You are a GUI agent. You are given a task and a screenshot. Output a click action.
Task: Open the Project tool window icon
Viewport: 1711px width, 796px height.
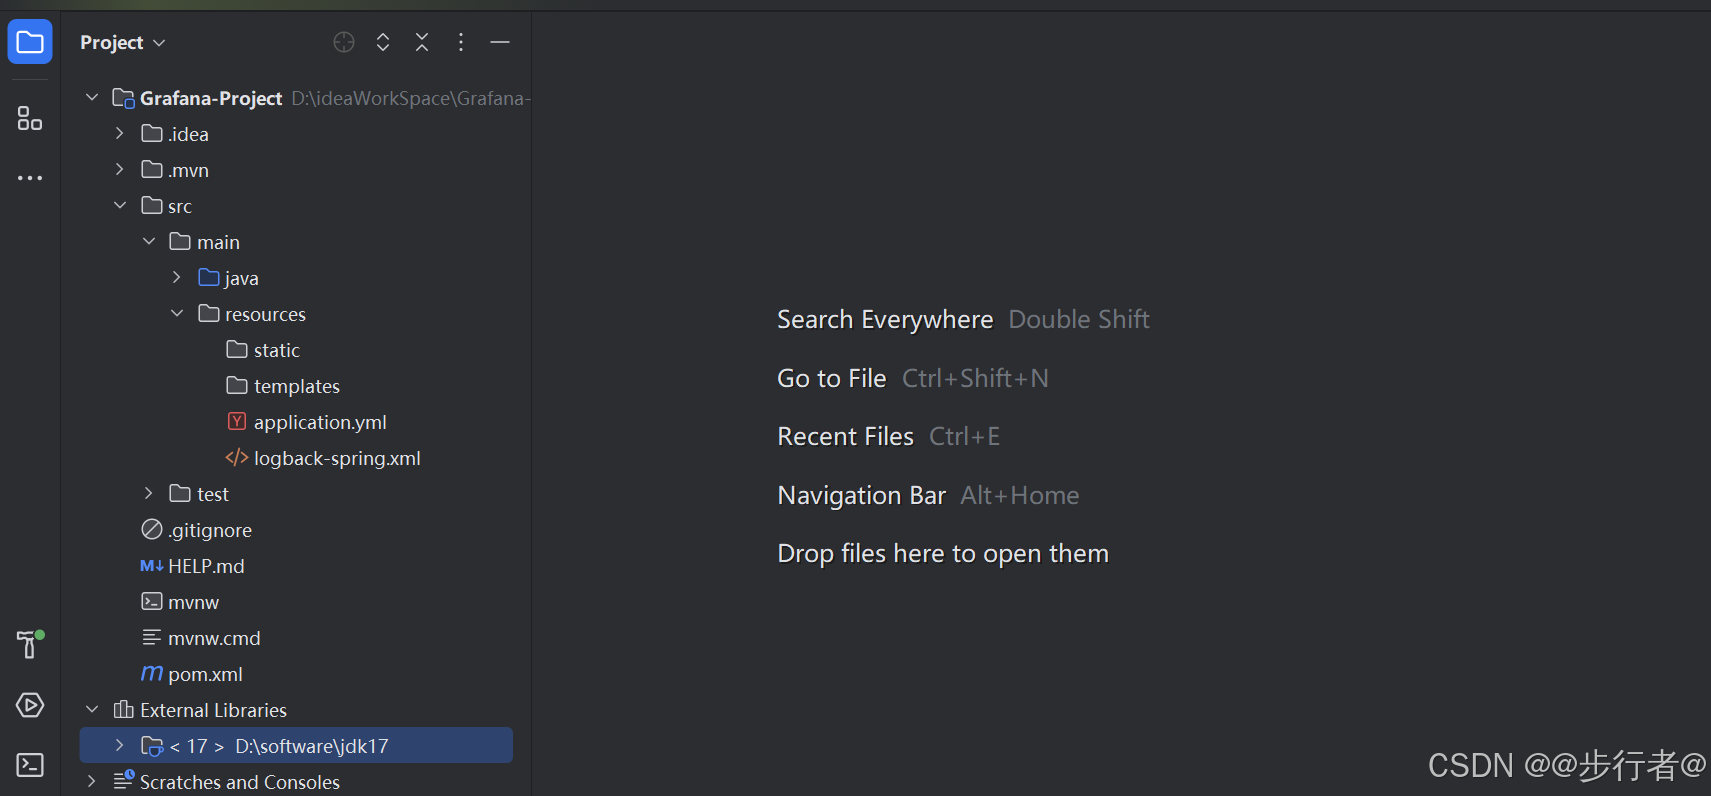(30, 42)
